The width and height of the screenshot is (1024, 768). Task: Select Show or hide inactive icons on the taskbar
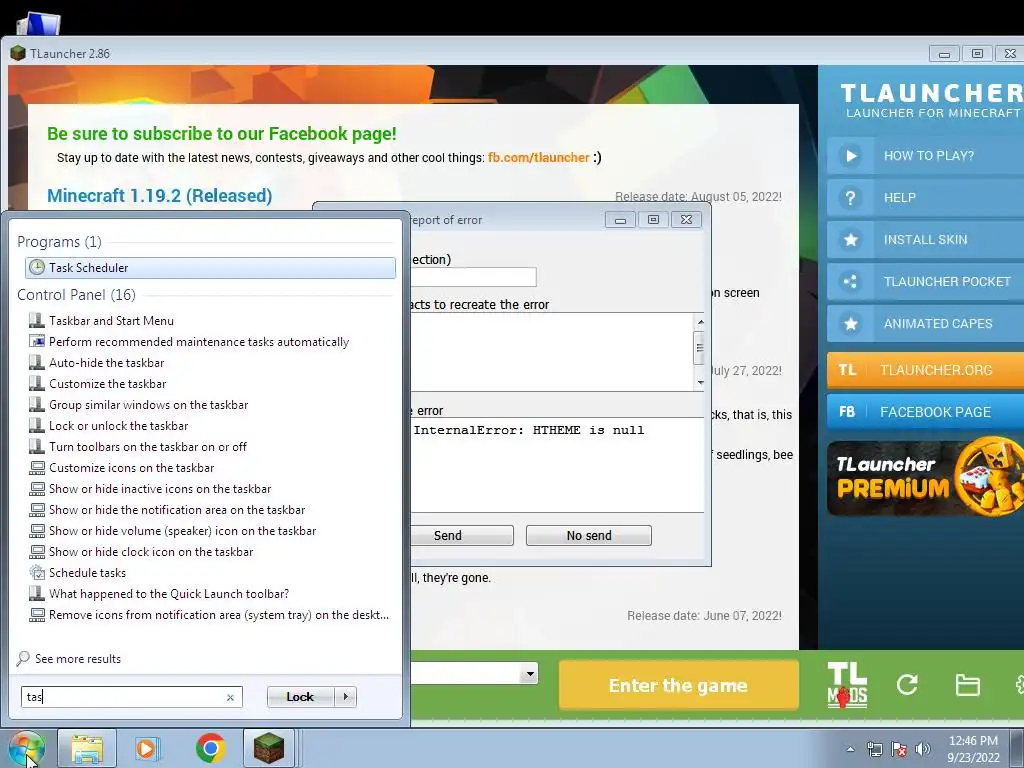tap(160, 488)
